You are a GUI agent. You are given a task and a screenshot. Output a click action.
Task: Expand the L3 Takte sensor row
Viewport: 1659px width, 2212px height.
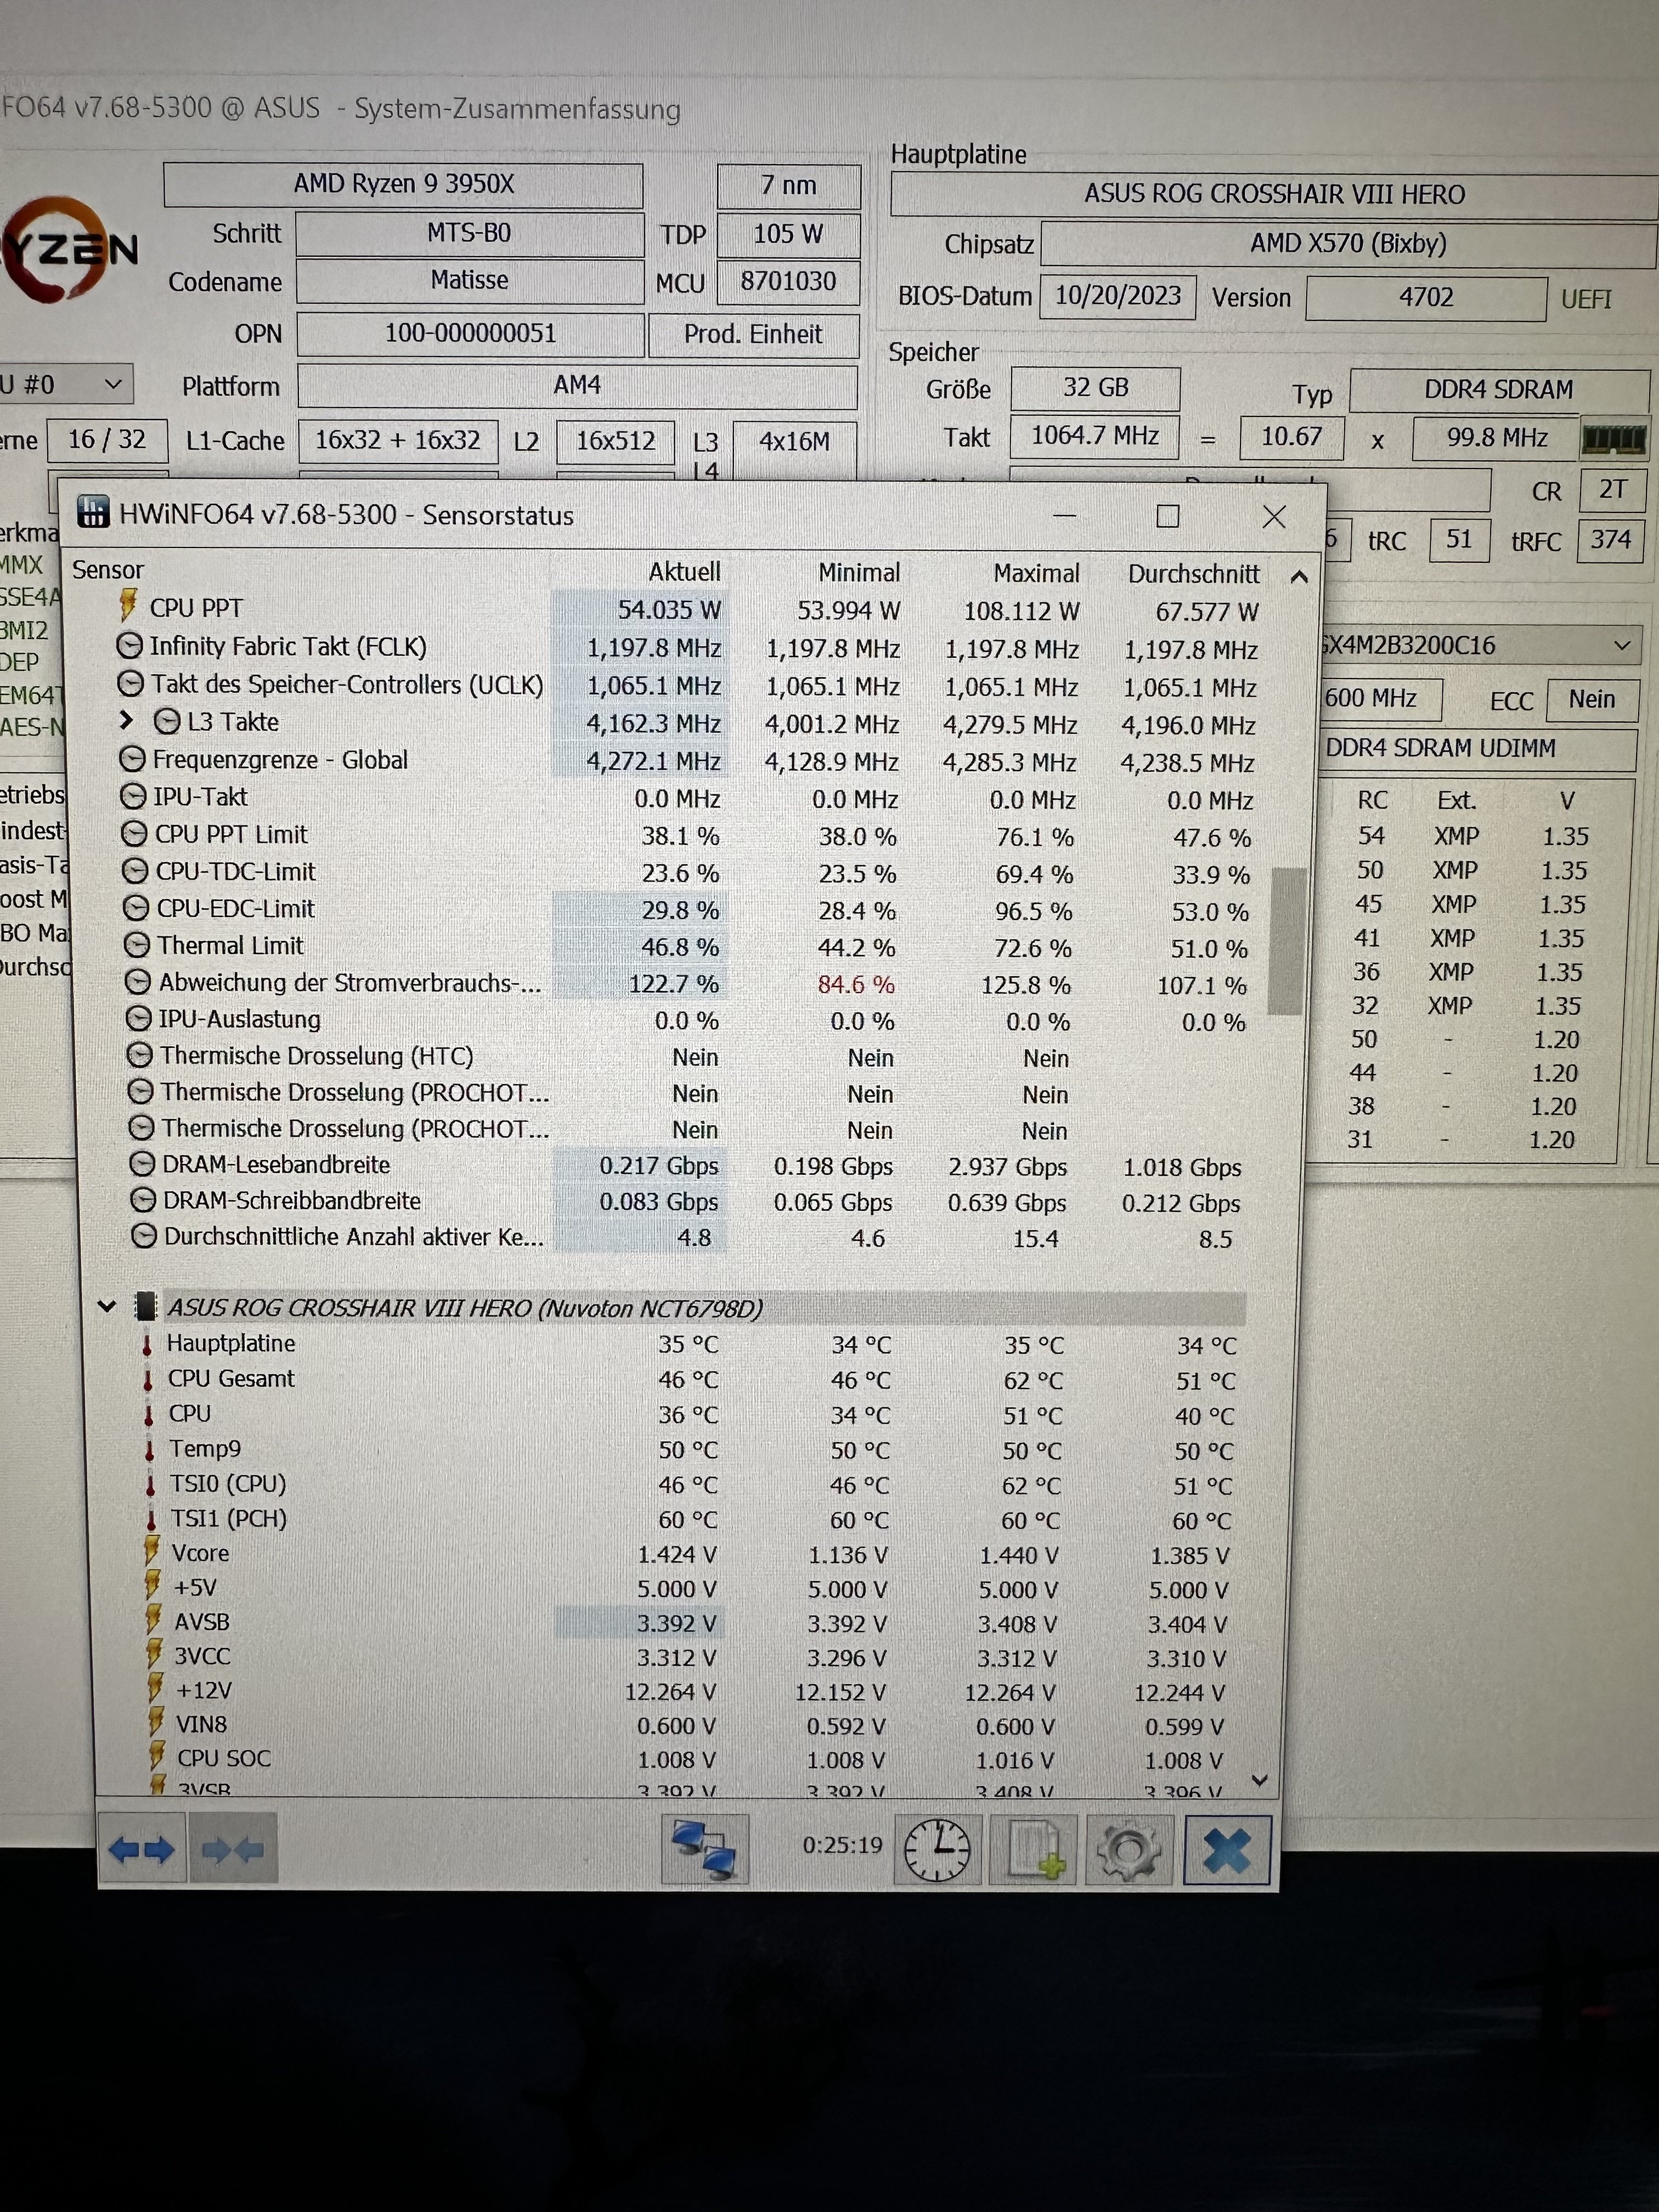coord(126,721)
